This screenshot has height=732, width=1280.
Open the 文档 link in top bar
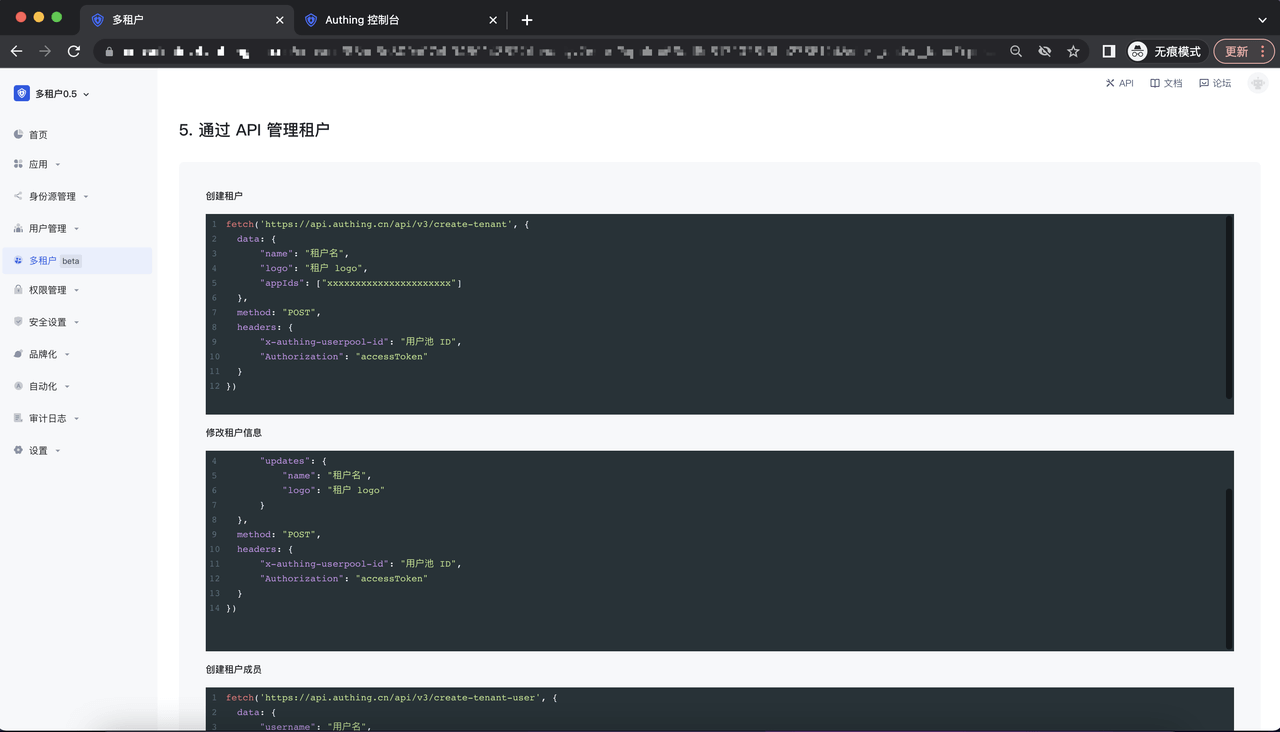coord(1166,84)
